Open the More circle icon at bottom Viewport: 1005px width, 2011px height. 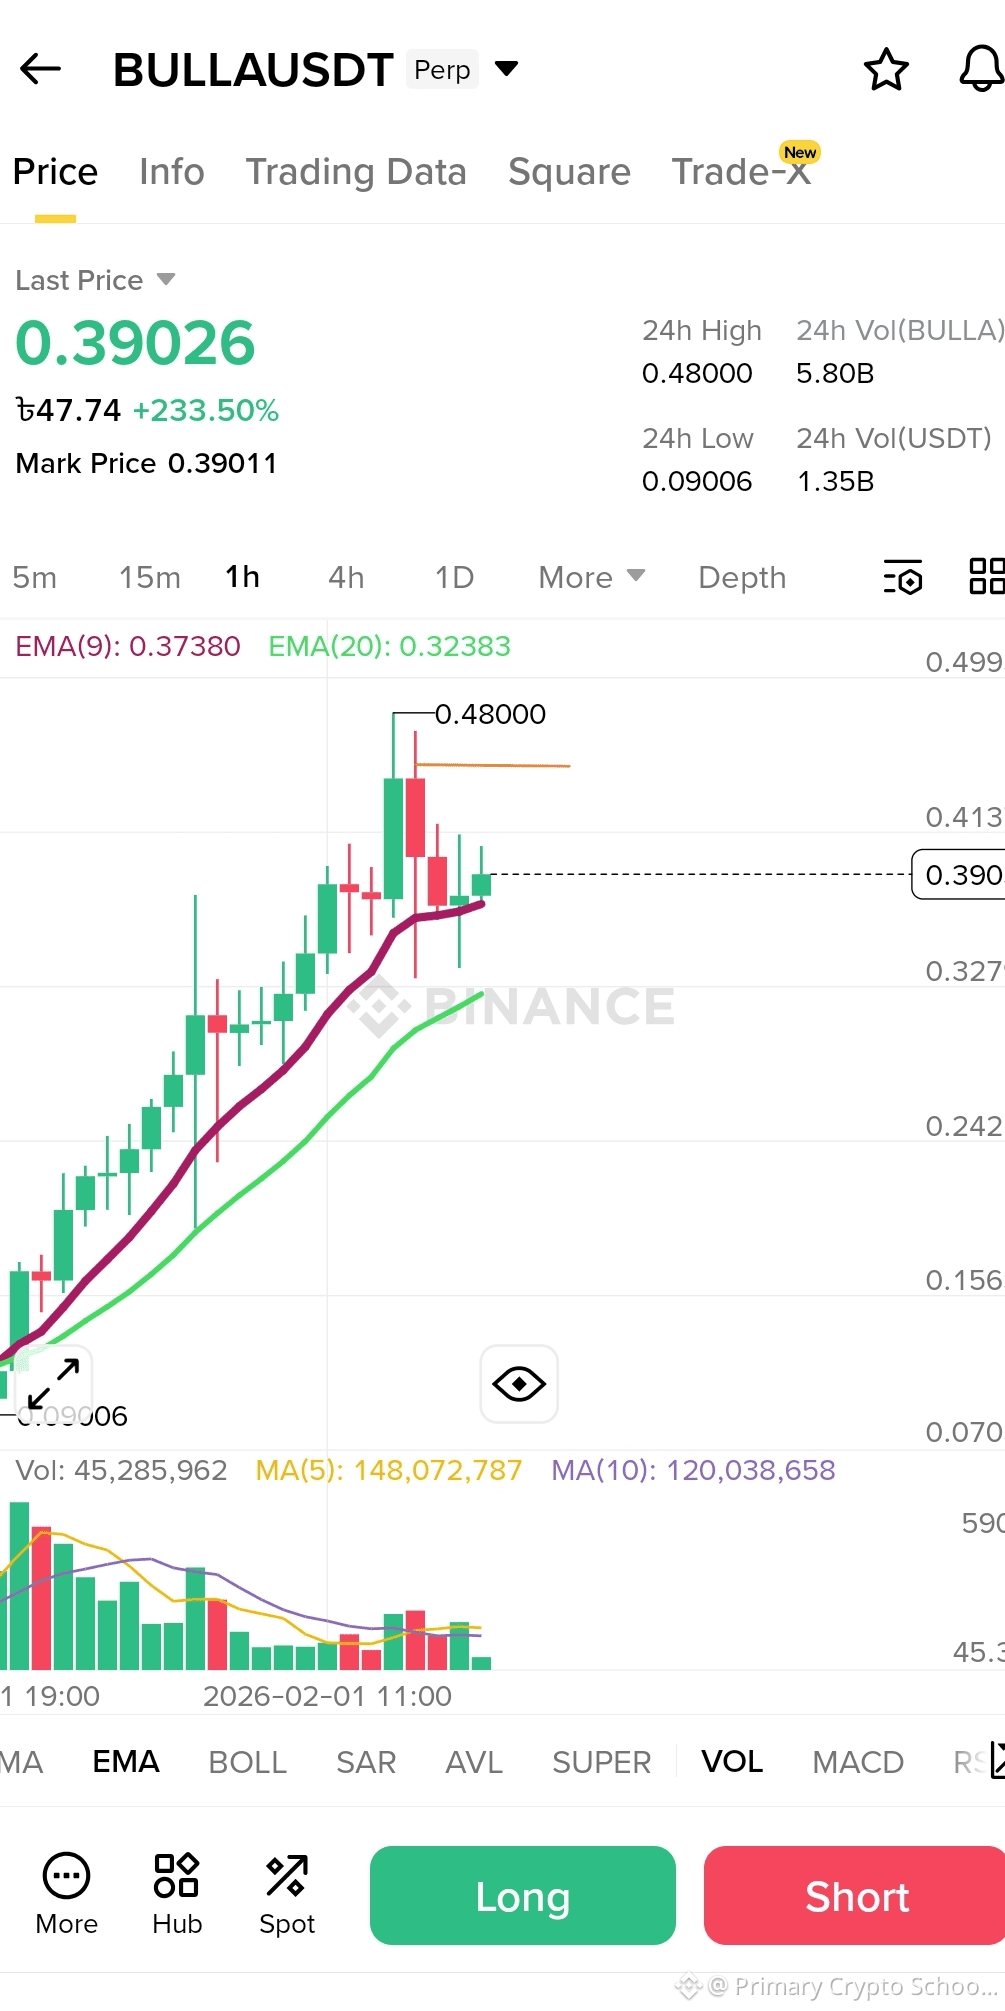[67, 1895]
